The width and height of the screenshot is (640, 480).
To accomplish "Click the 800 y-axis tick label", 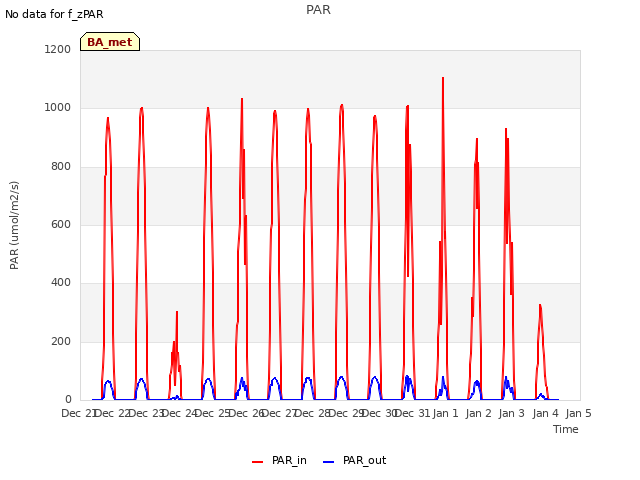I will tap(61, 167).
